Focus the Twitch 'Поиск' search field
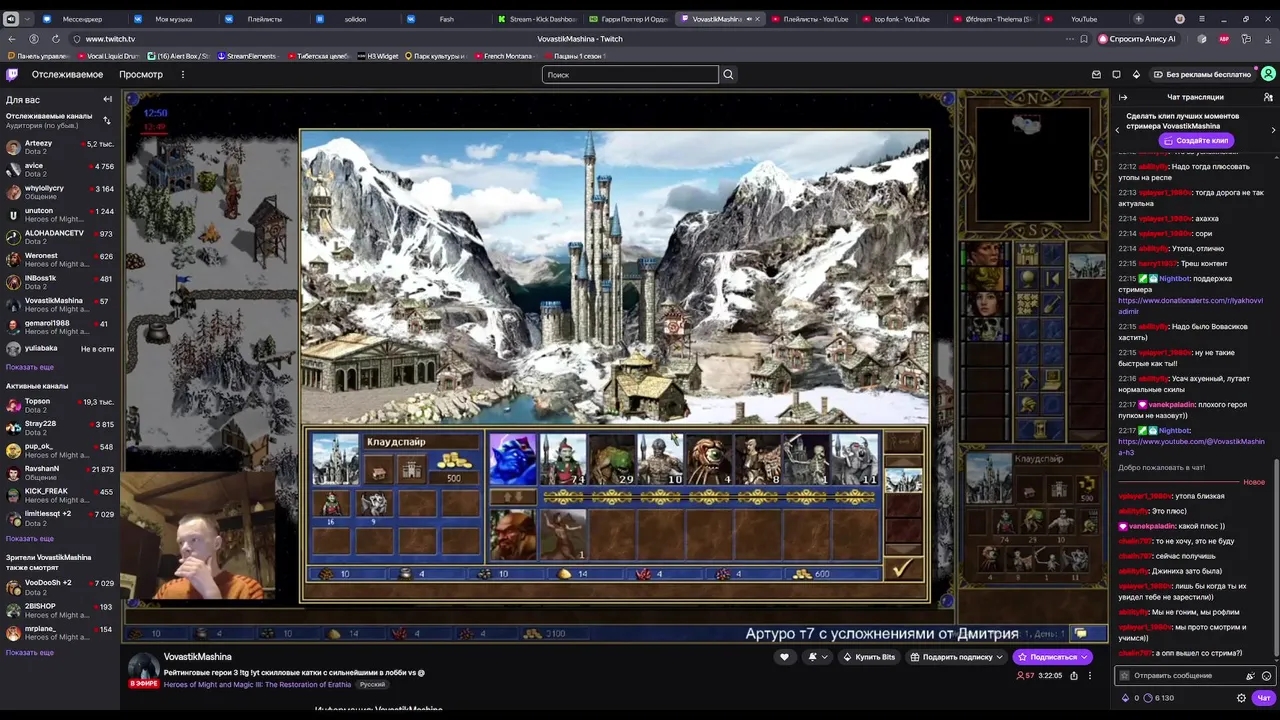1280x720 pixels. [630, 74]
